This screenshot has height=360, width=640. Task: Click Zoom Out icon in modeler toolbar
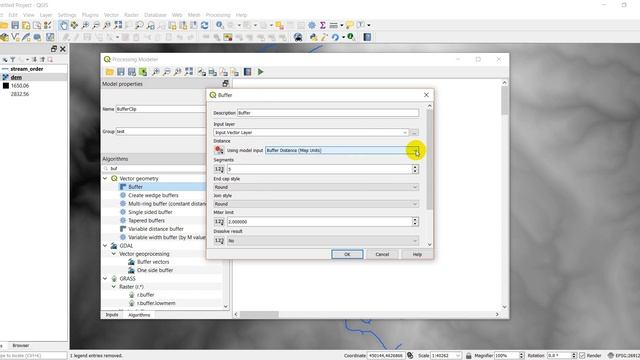point(167,72)
